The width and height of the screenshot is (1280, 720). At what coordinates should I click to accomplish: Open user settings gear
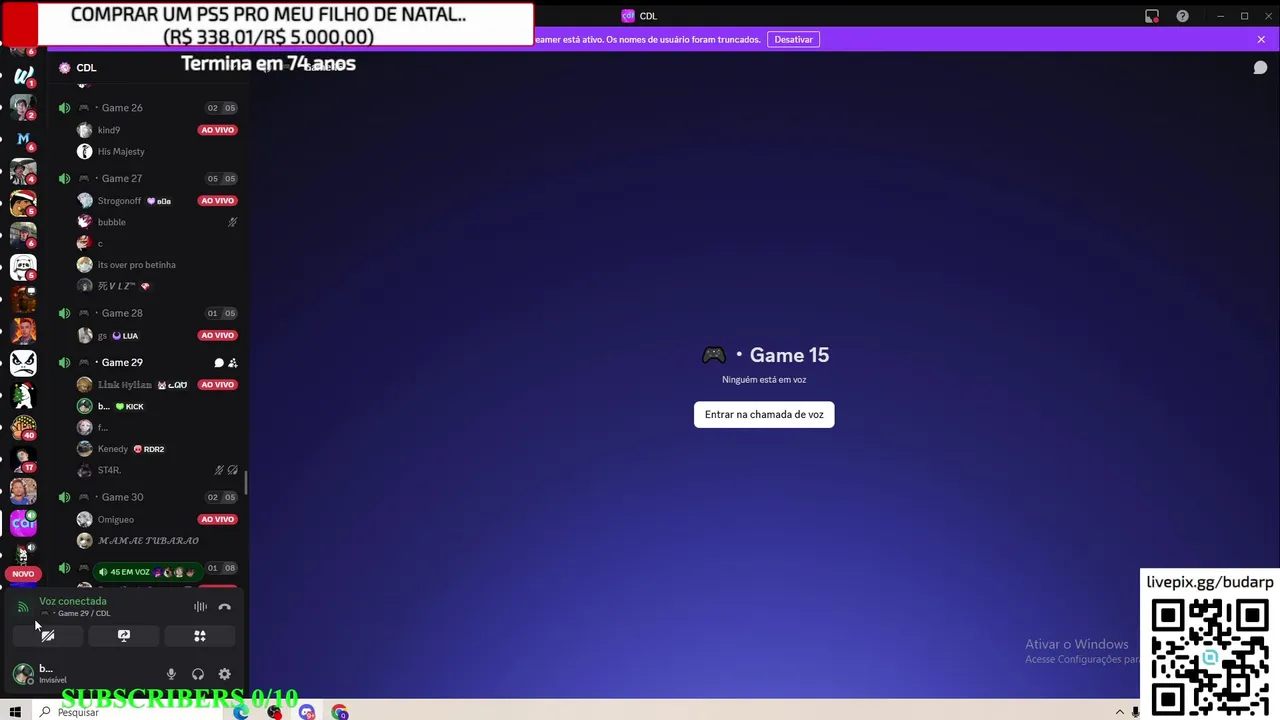point(224,674)
